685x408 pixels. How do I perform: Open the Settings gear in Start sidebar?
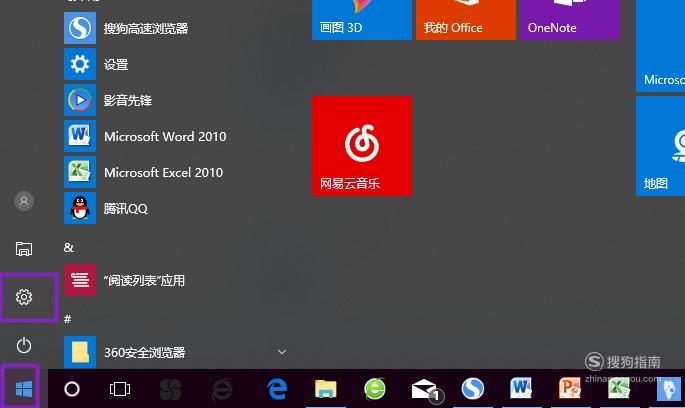tap(24, 297)
